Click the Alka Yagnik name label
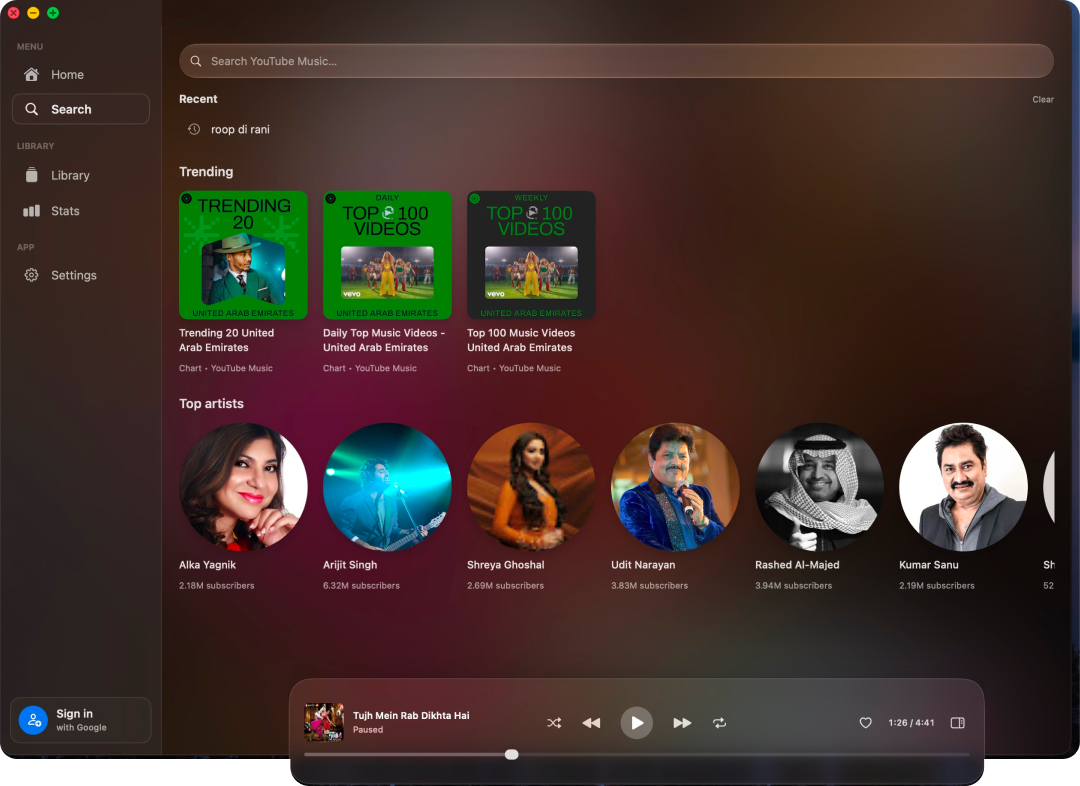1080x786 pixels. [207, 565]
